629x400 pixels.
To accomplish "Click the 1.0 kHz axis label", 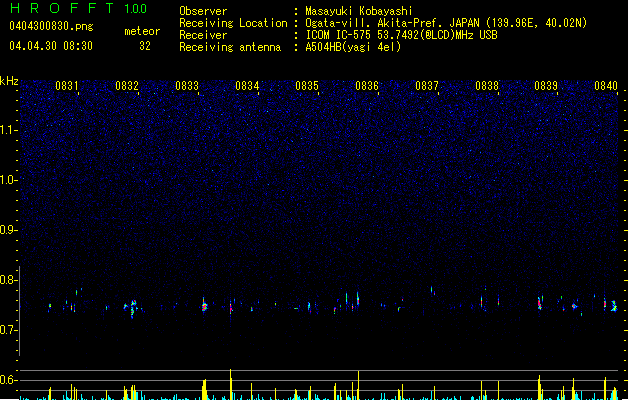I will point(9,180).
